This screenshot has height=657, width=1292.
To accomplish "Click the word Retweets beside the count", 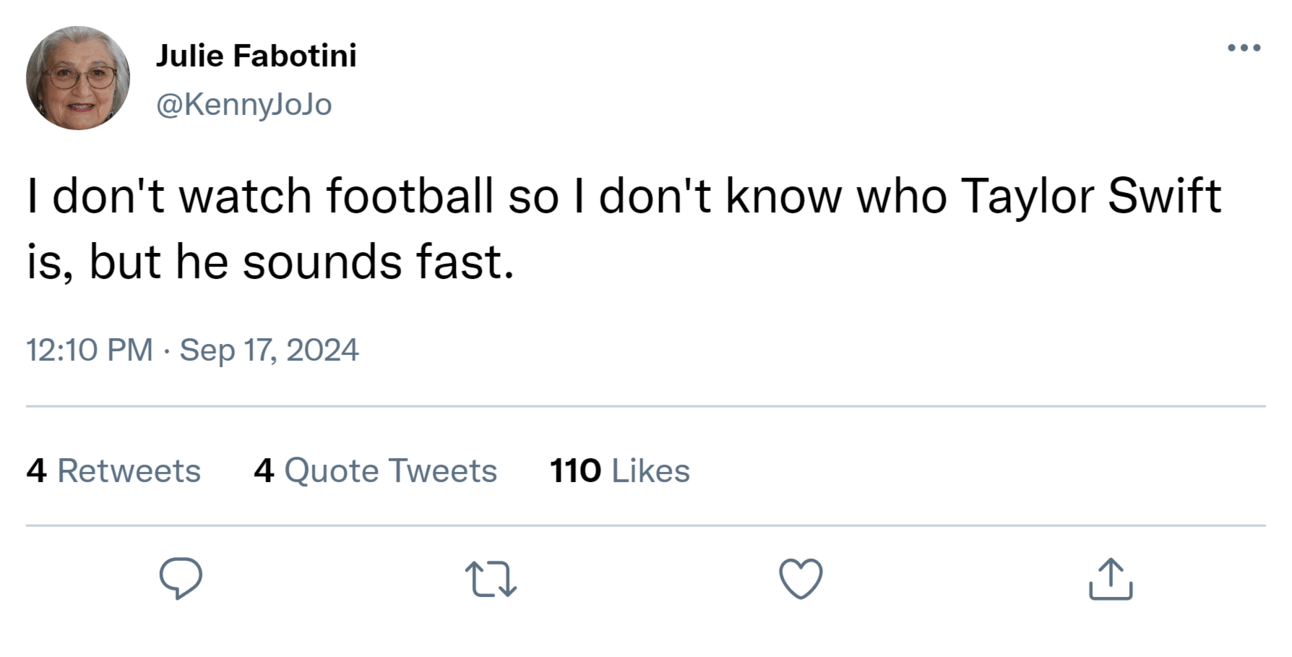I will click(x=129, y=471).
